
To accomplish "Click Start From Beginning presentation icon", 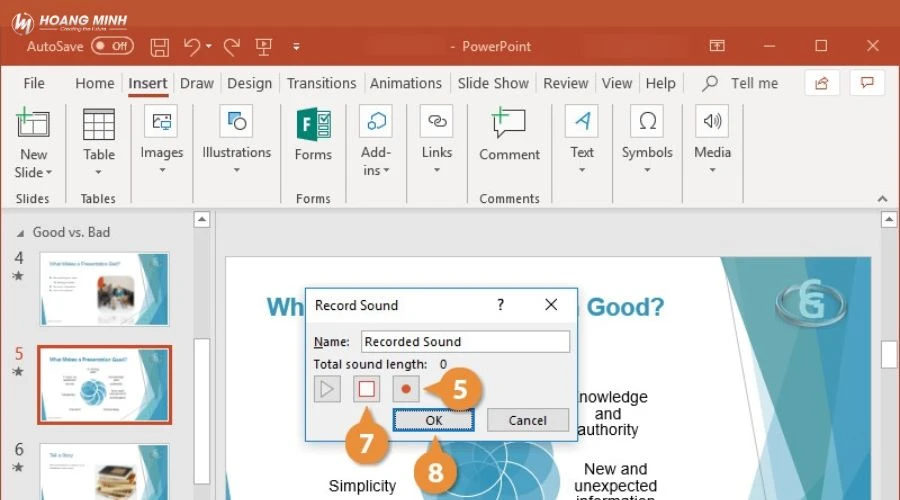I will click(264, 46).
